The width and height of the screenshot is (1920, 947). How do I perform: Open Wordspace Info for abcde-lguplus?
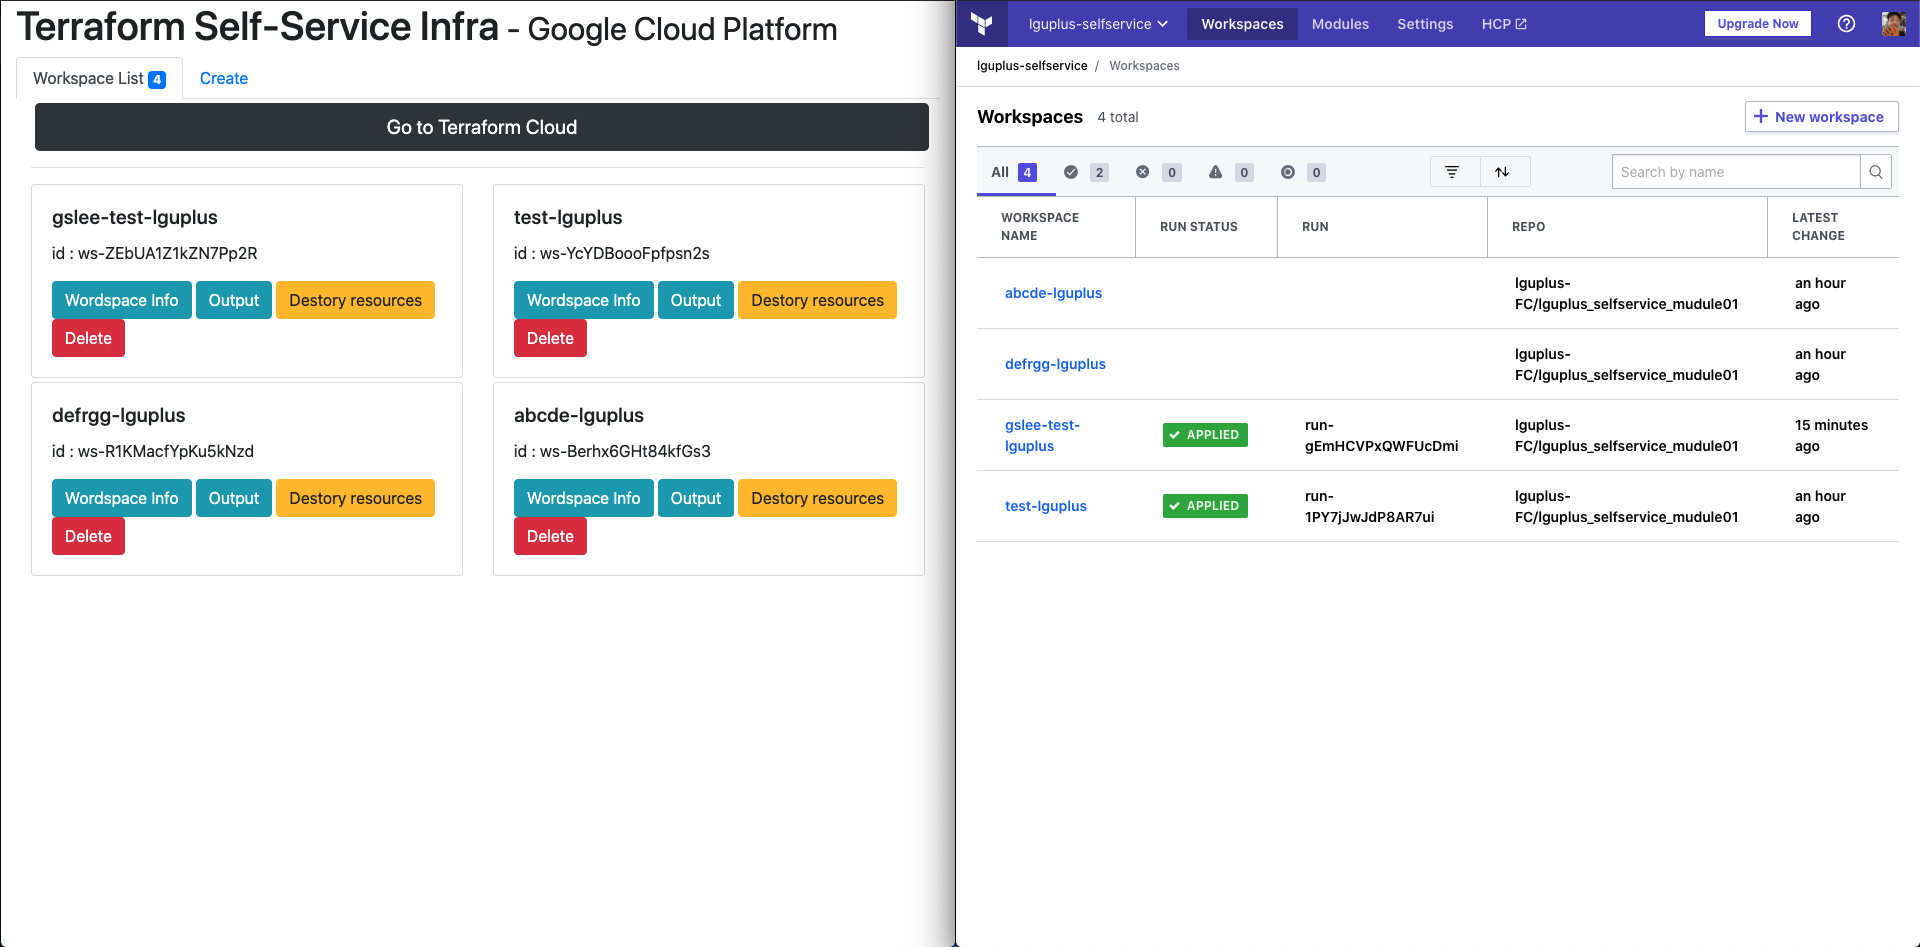[x=584, y=498]
